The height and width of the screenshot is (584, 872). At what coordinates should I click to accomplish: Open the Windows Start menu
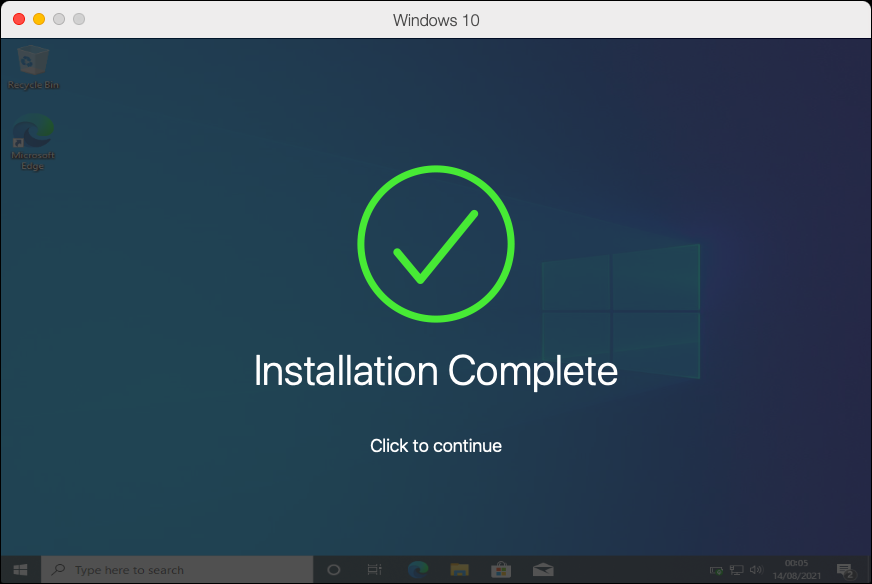[x=21, y=569]
